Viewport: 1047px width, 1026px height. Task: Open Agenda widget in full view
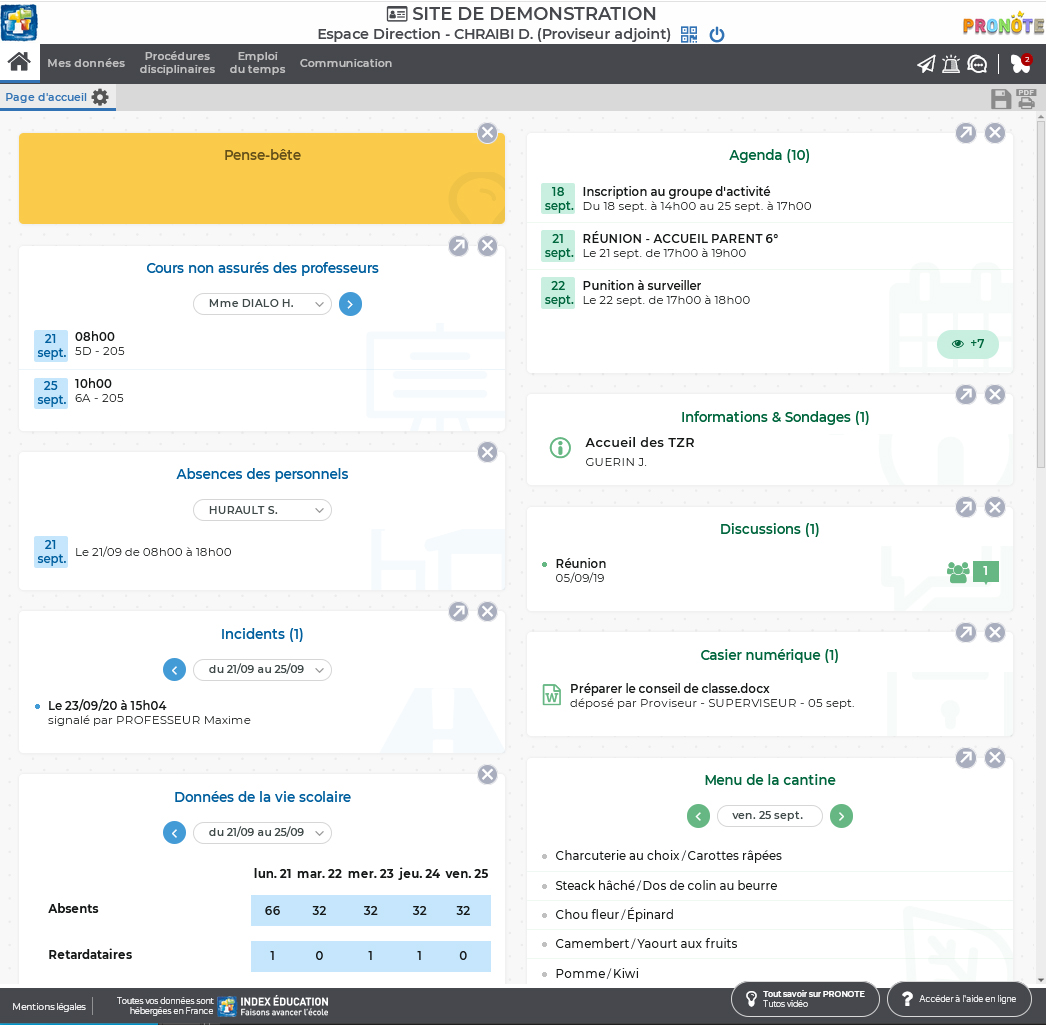click(966, 133)
